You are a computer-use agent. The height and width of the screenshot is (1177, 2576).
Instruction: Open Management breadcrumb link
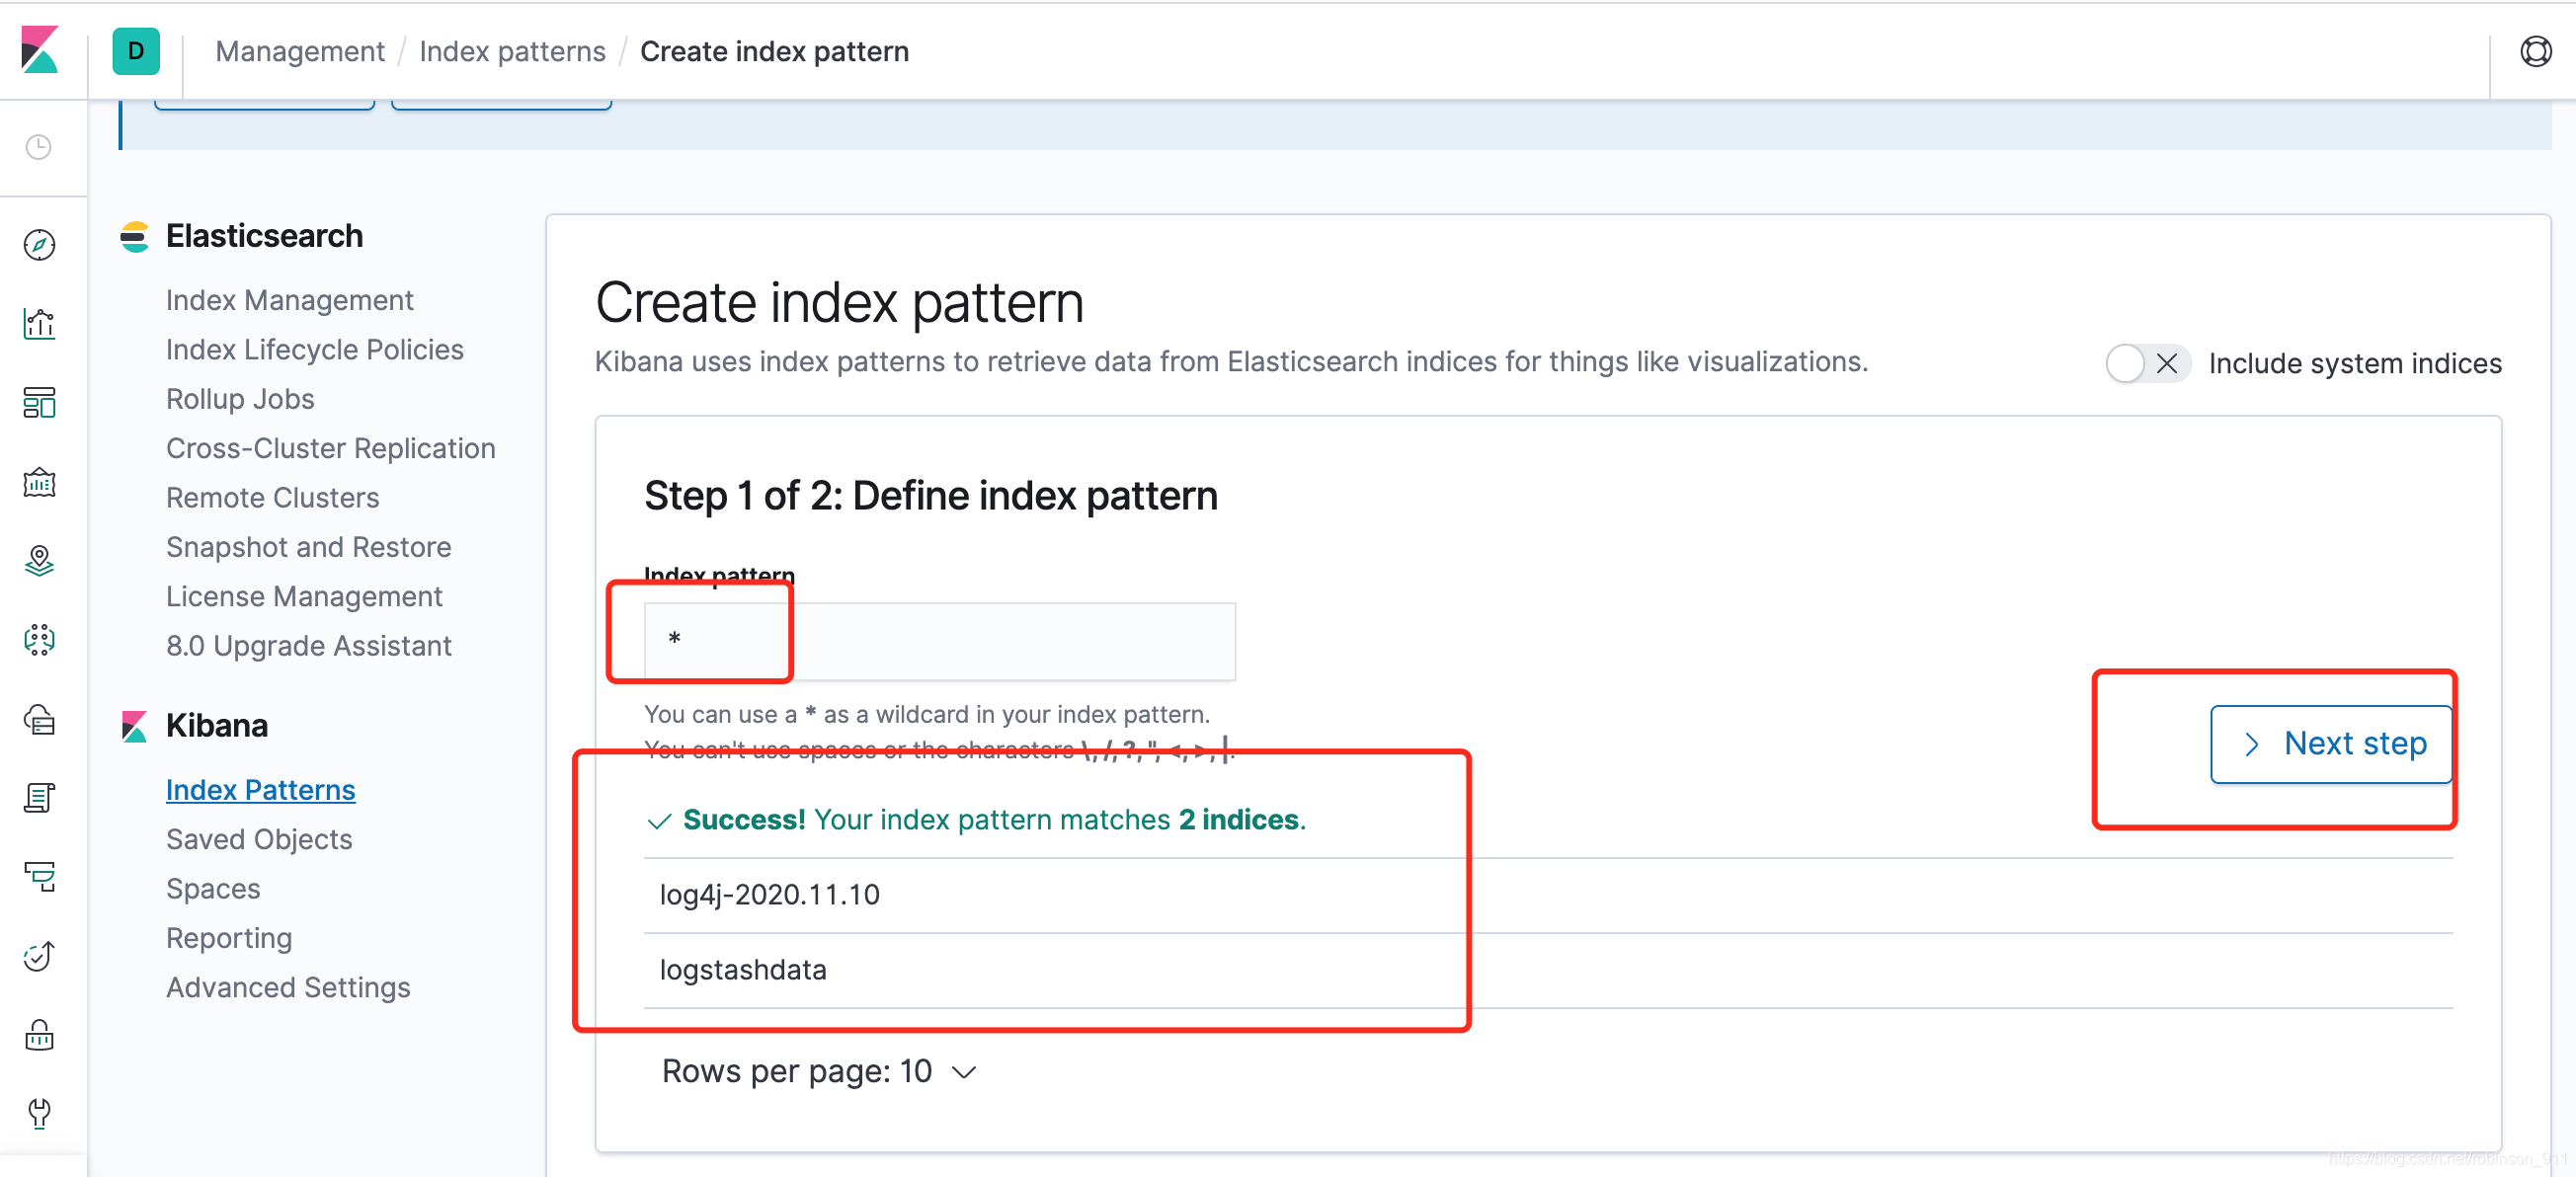tap(300, 51)
